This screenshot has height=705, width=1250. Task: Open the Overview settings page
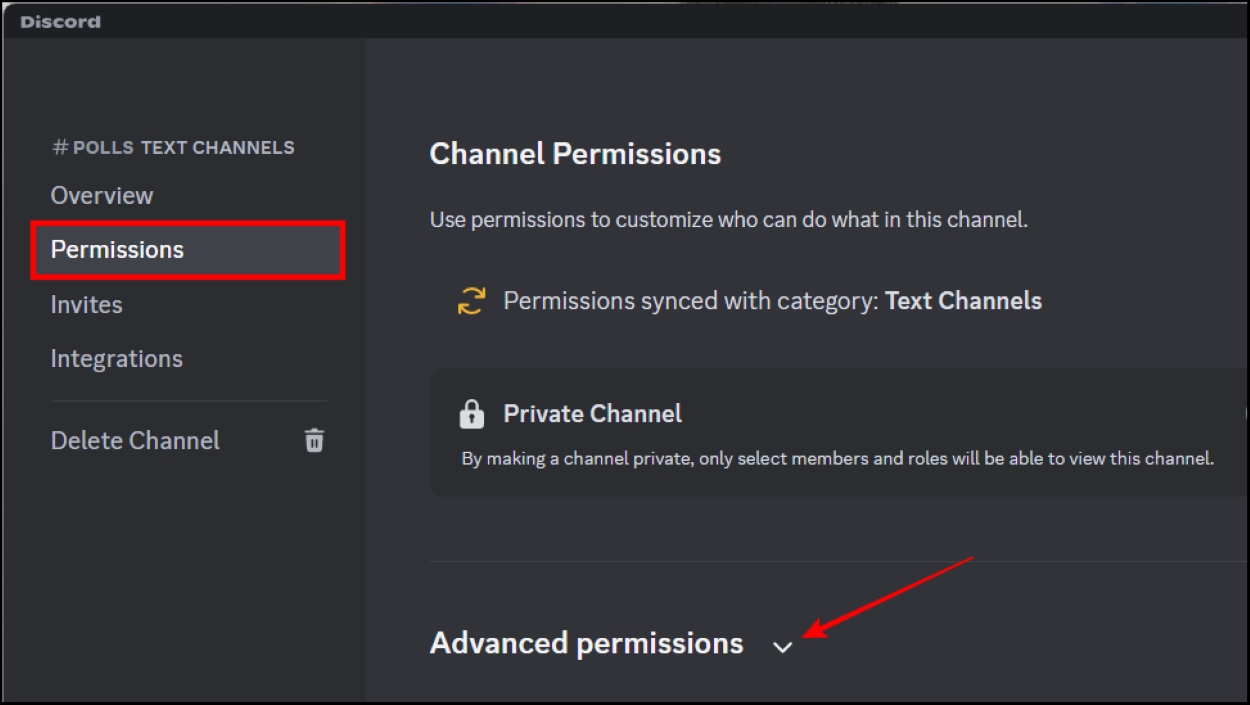101,194
